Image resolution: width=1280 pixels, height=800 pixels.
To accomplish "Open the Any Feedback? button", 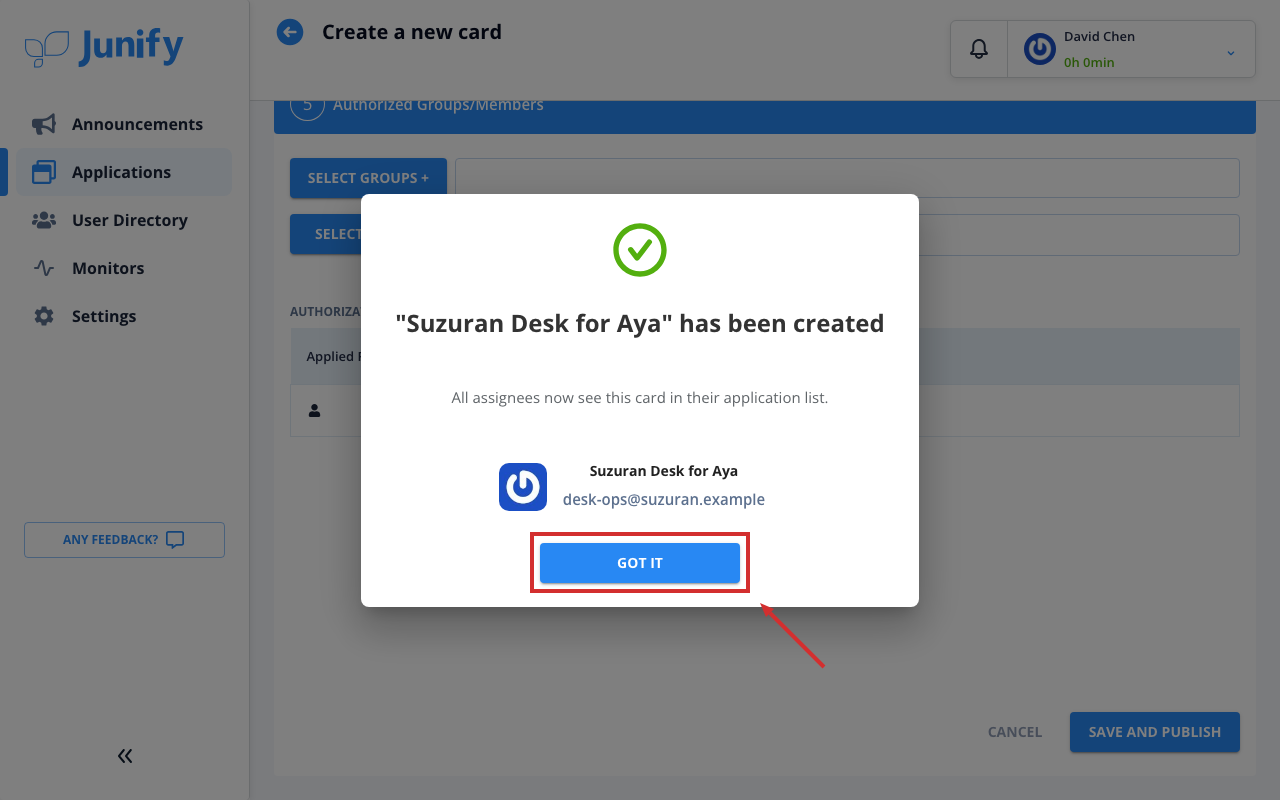I will (x=124, y=540).
